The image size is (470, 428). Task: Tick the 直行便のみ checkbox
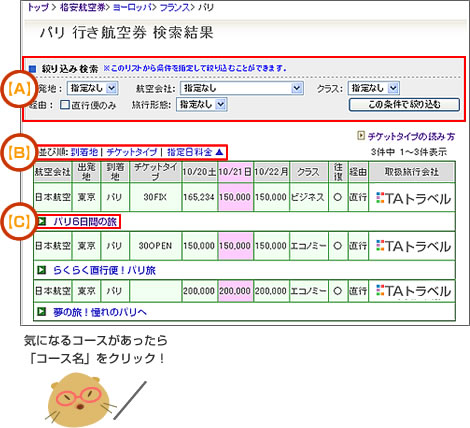65,105
